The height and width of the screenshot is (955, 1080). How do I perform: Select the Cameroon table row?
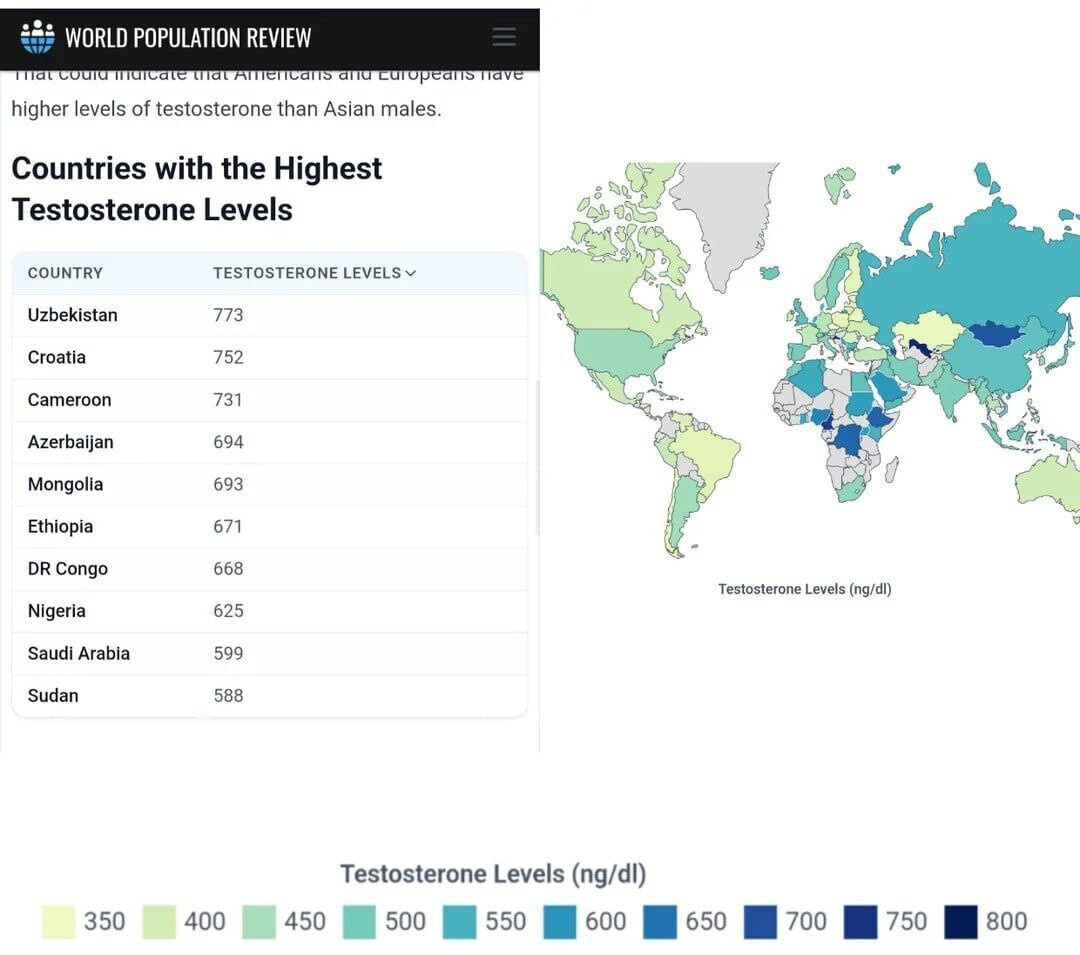269,400
